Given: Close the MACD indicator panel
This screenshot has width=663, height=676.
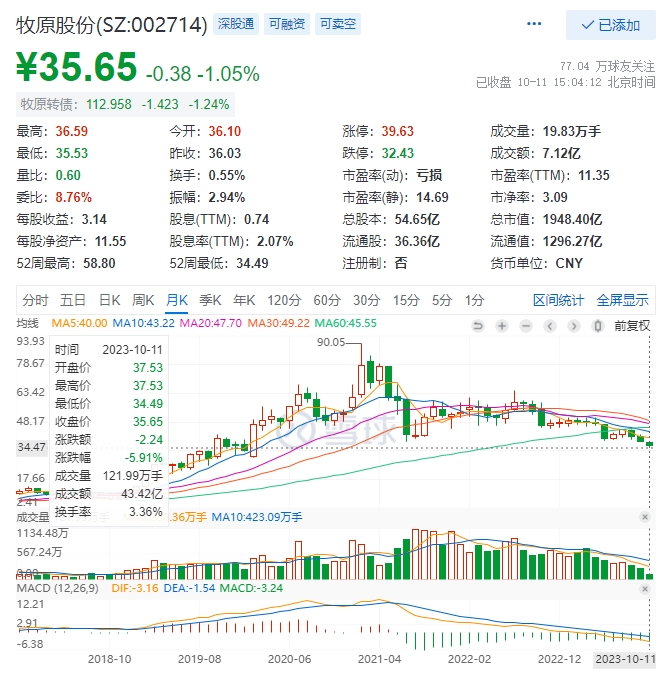Looking at the screenshot, I should (645, 588).
